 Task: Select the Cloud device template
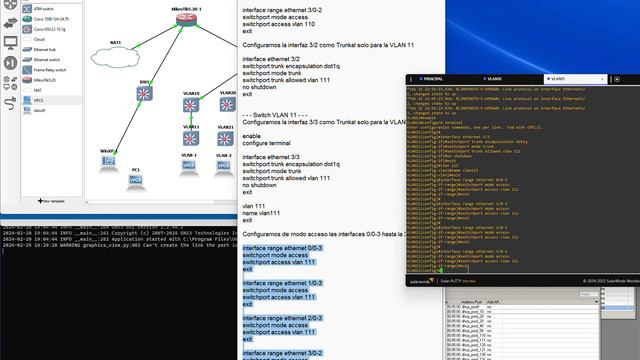51,39
